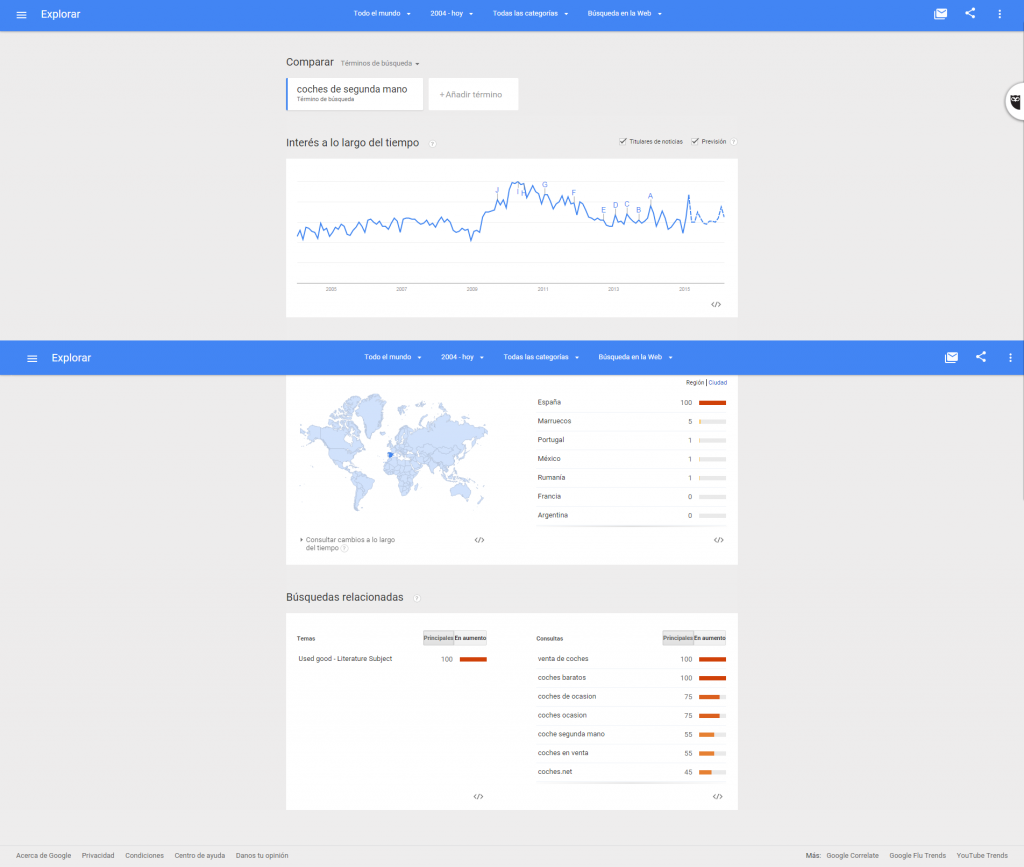Click the share icon in the topmost header

(970, 14)
